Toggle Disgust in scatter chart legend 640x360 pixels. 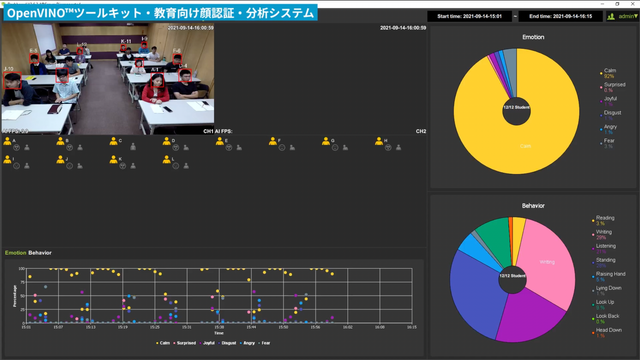point(227,343)
